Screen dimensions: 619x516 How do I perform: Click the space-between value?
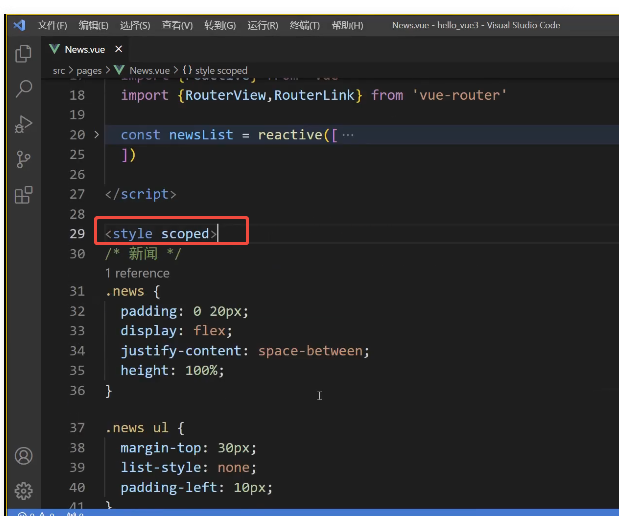pyautogui.click(x=310, y=351)
